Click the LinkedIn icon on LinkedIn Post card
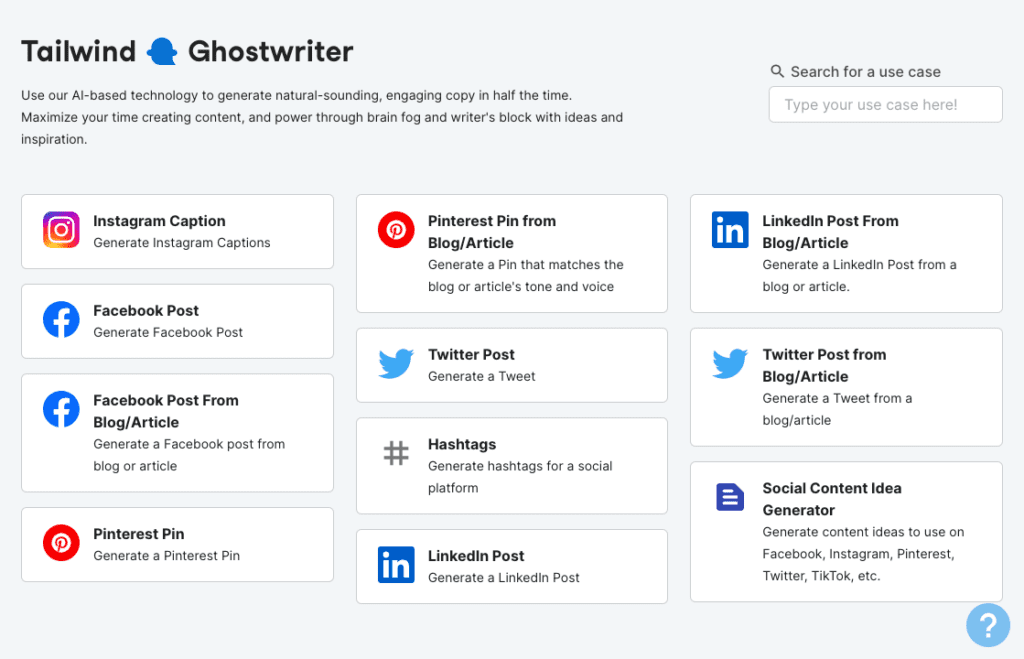Screen dimensions: 1024x659 [x=396, y=566]
